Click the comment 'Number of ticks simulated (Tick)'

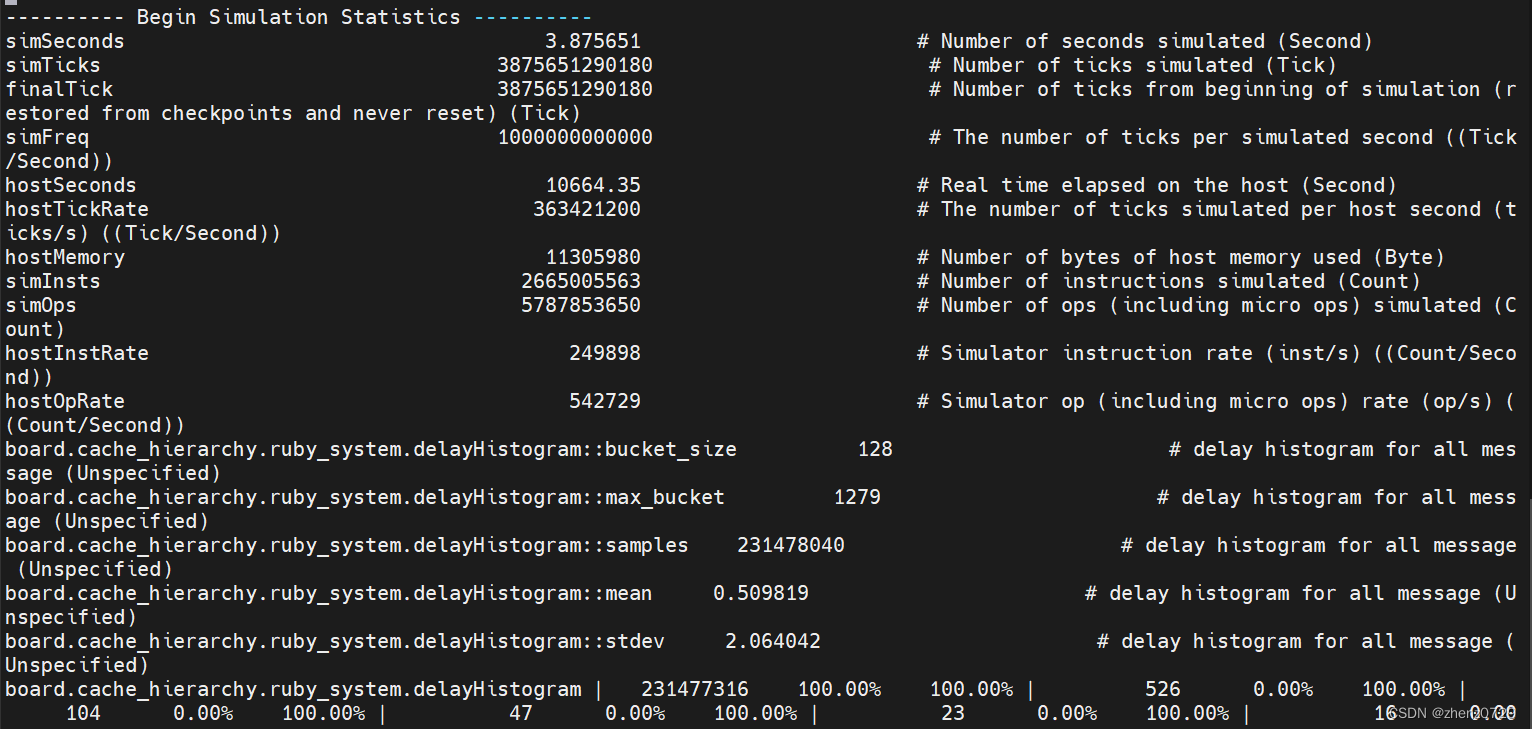[x=1145, y=65]
